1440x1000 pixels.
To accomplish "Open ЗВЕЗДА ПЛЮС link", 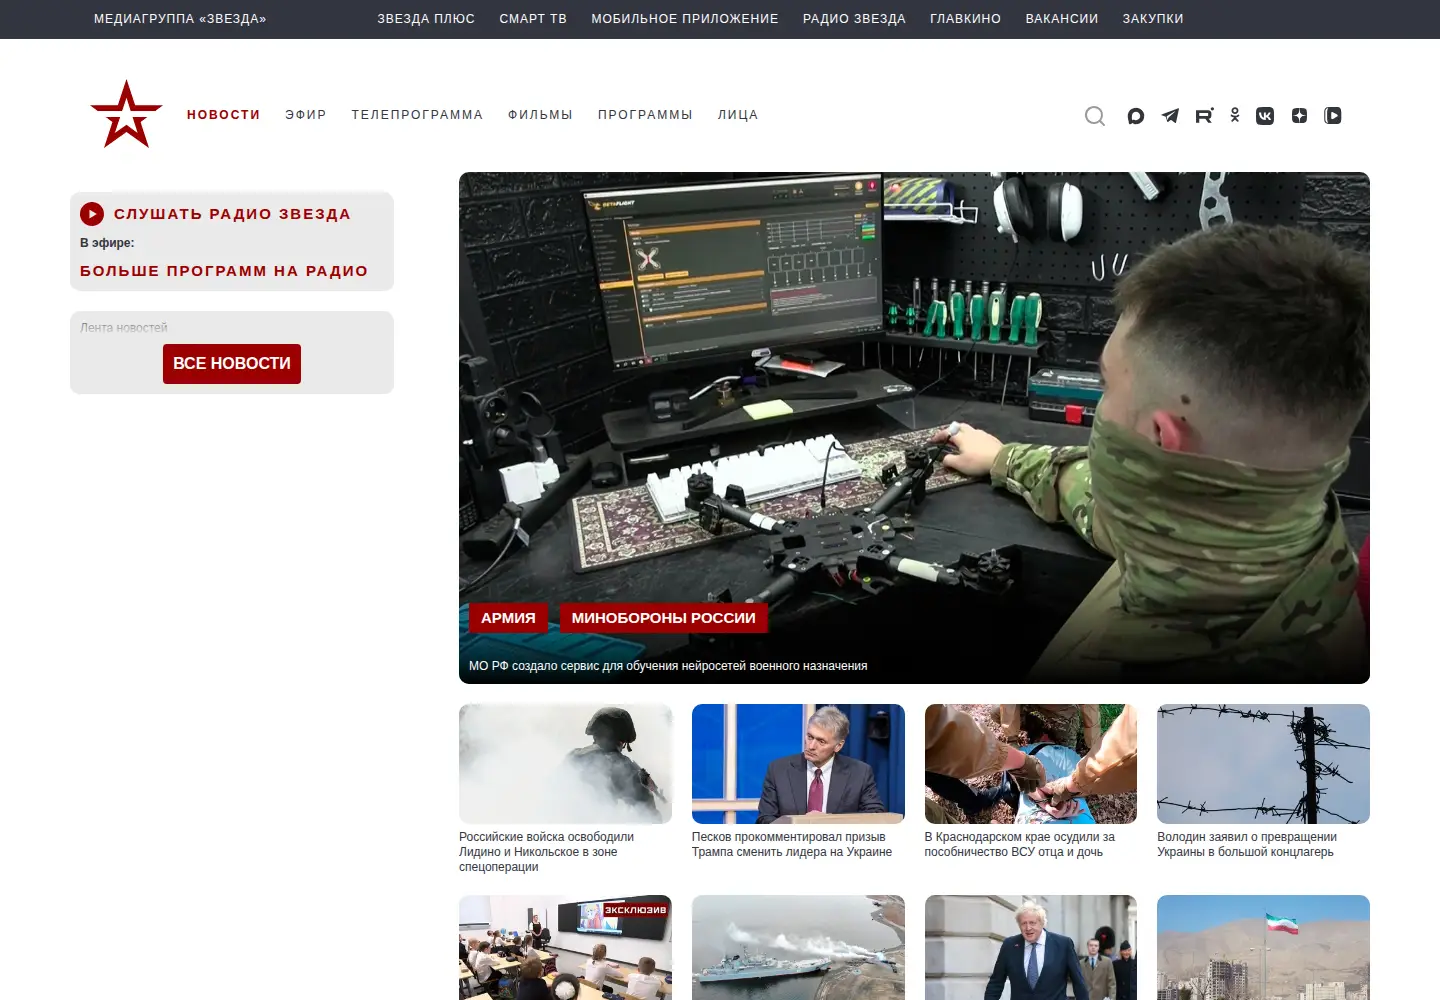I will (x=426, y=19).
